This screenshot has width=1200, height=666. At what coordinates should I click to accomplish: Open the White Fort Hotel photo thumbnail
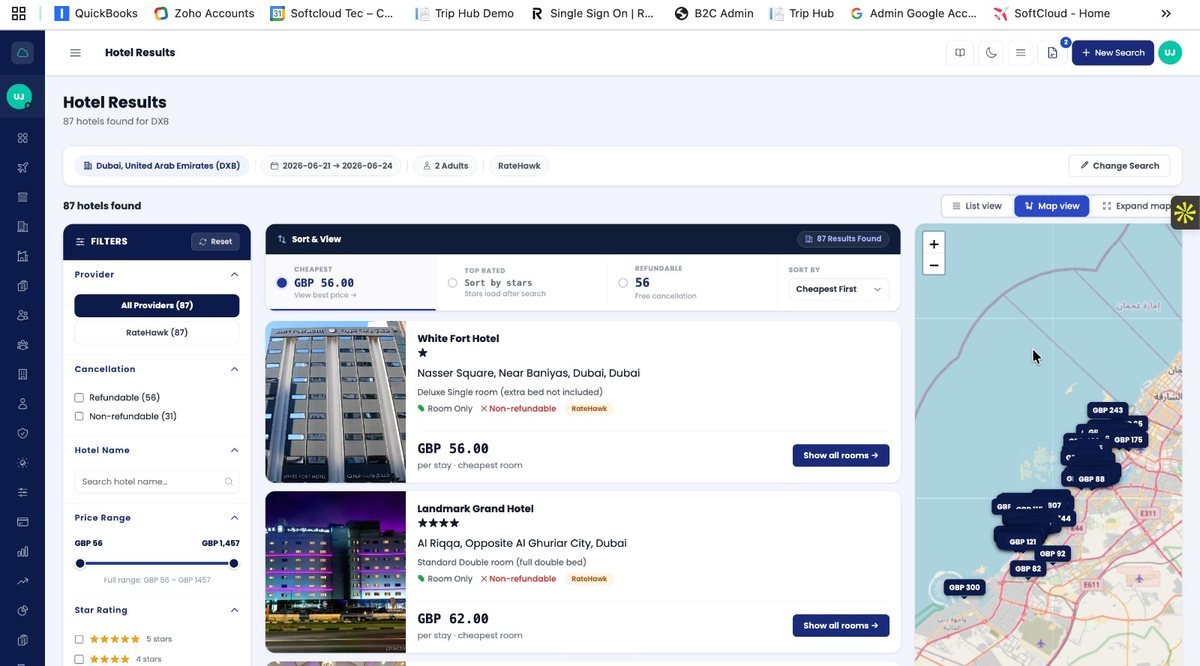point(336,402)
